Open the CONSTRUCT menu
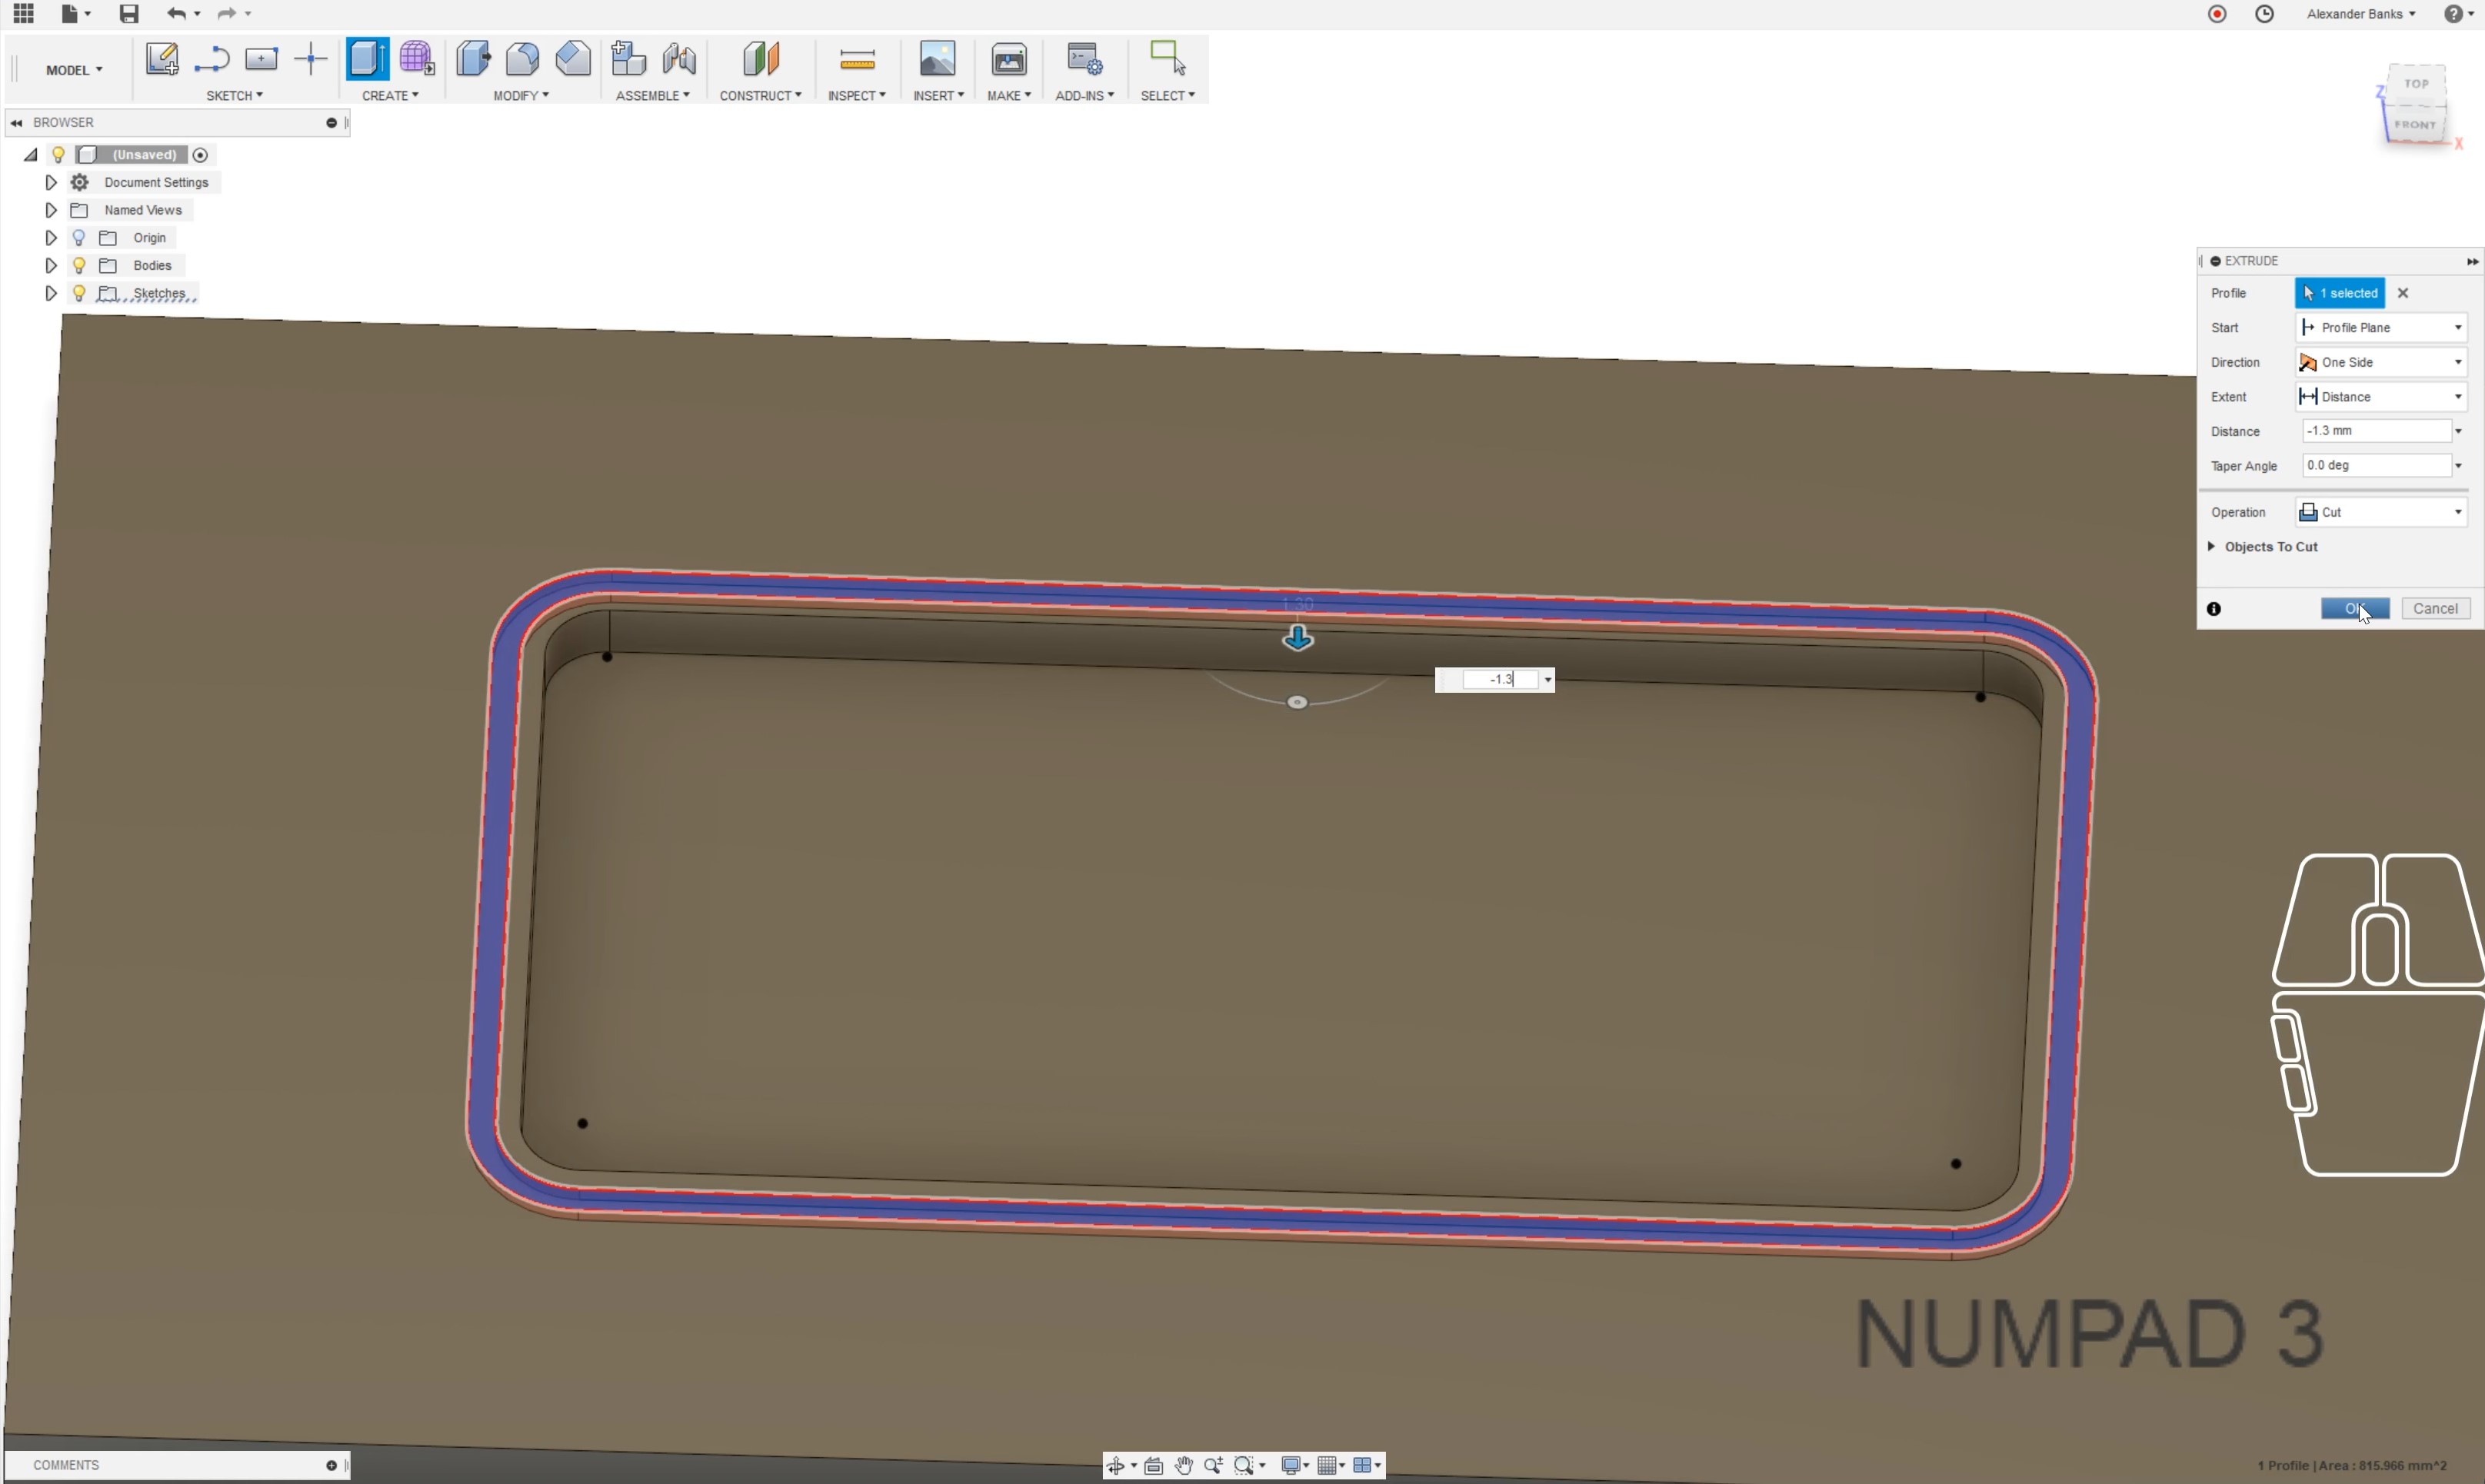 click(x=759, y=96)
